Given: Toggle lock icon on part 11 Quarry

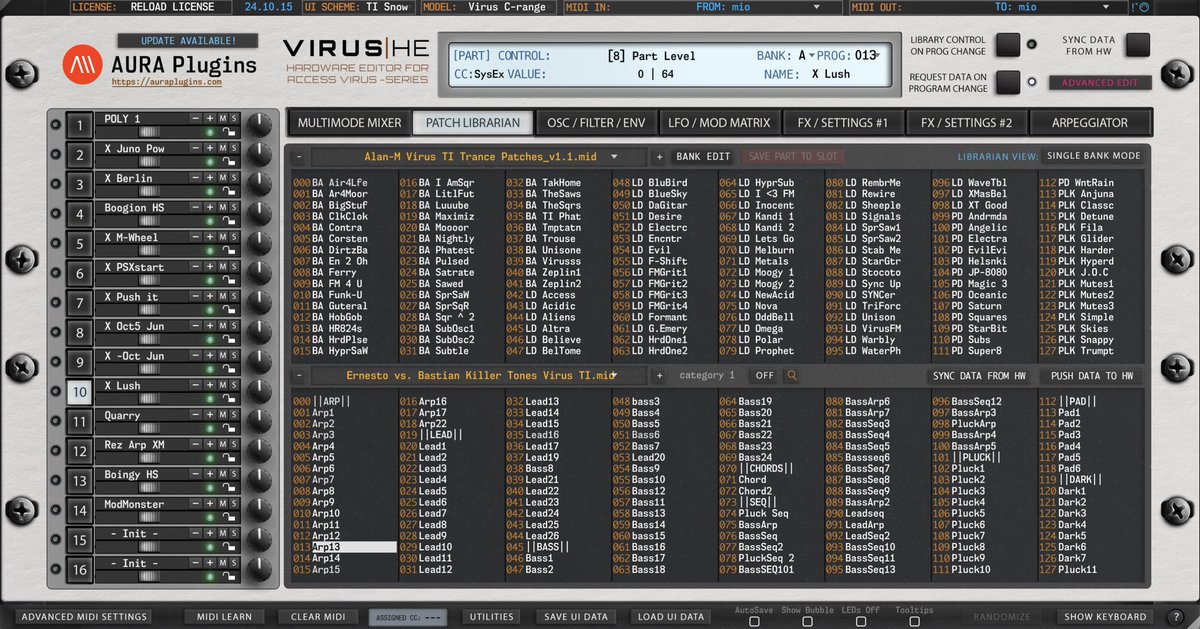Looking at the screenshot, I should point(230,428).
